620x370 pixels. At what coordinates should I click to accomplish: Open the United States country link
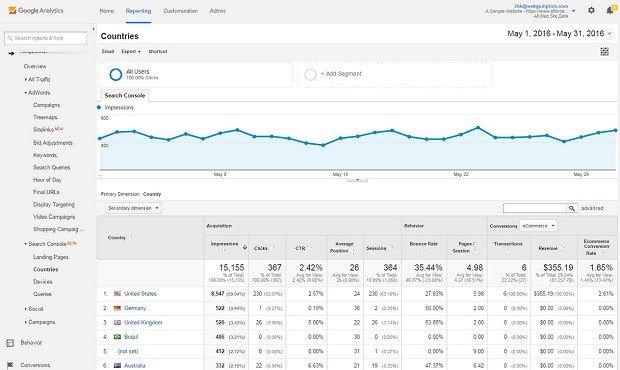(x=140, y=294)
